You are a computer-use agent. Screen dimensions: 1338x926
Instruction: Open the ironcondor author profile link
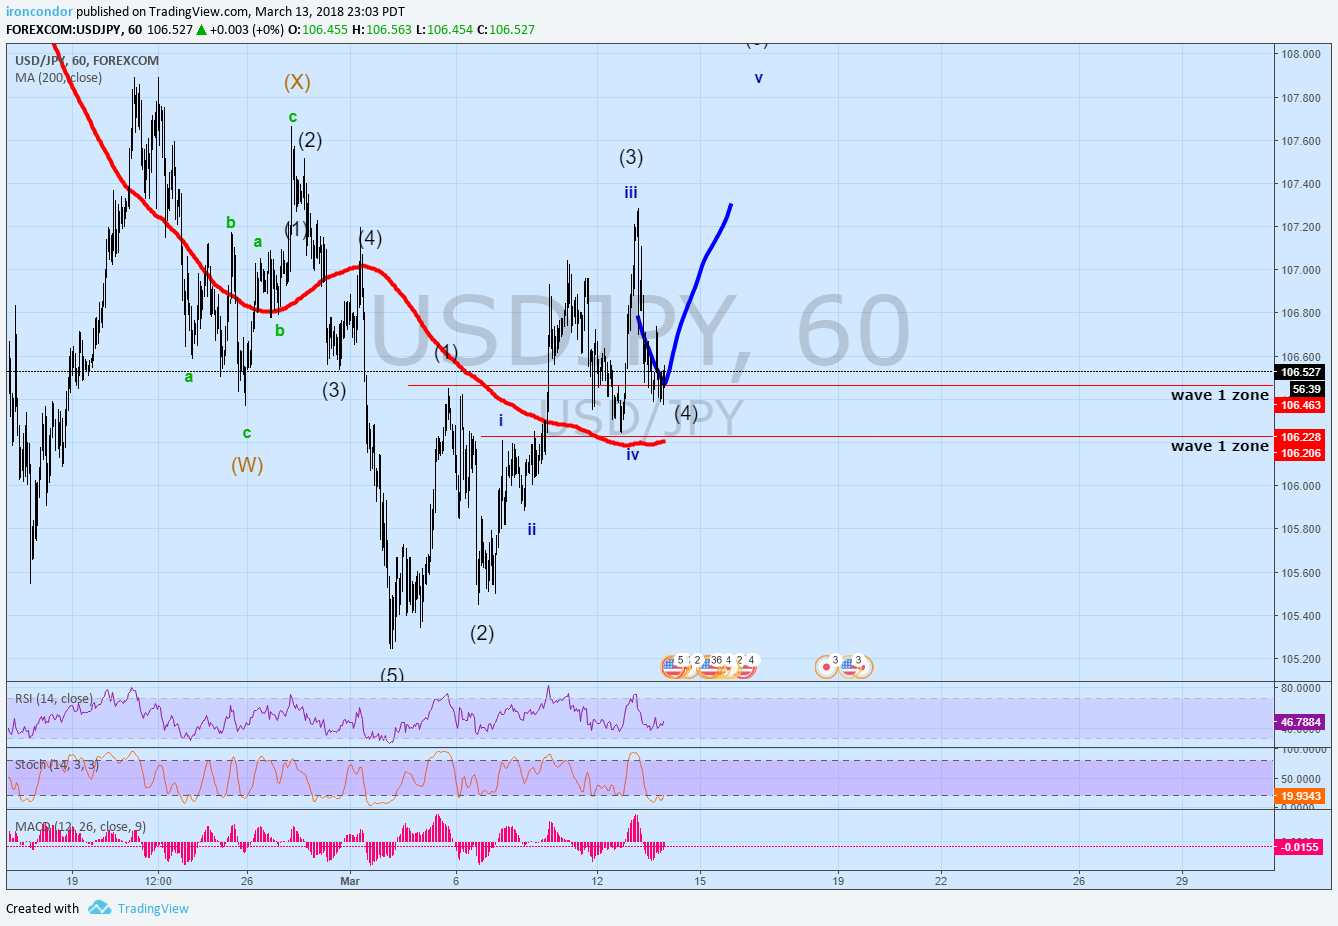[x=39, y=12]
